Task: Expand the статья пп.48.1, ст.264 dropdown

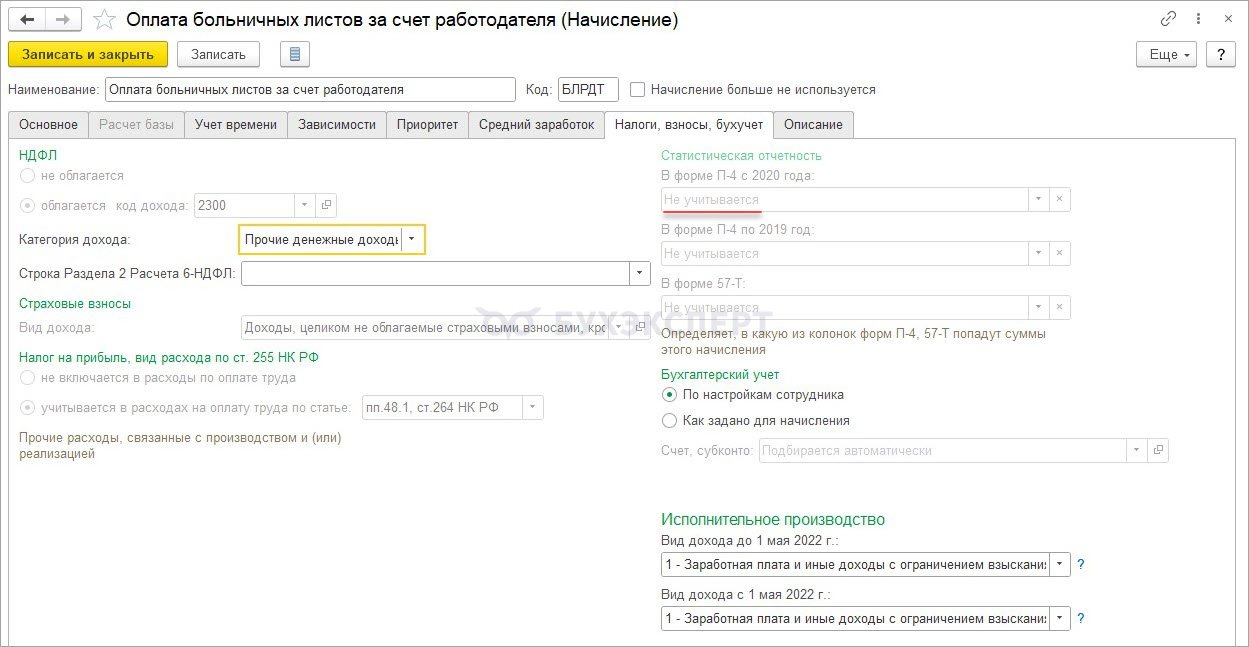Action: click(533, 408)
